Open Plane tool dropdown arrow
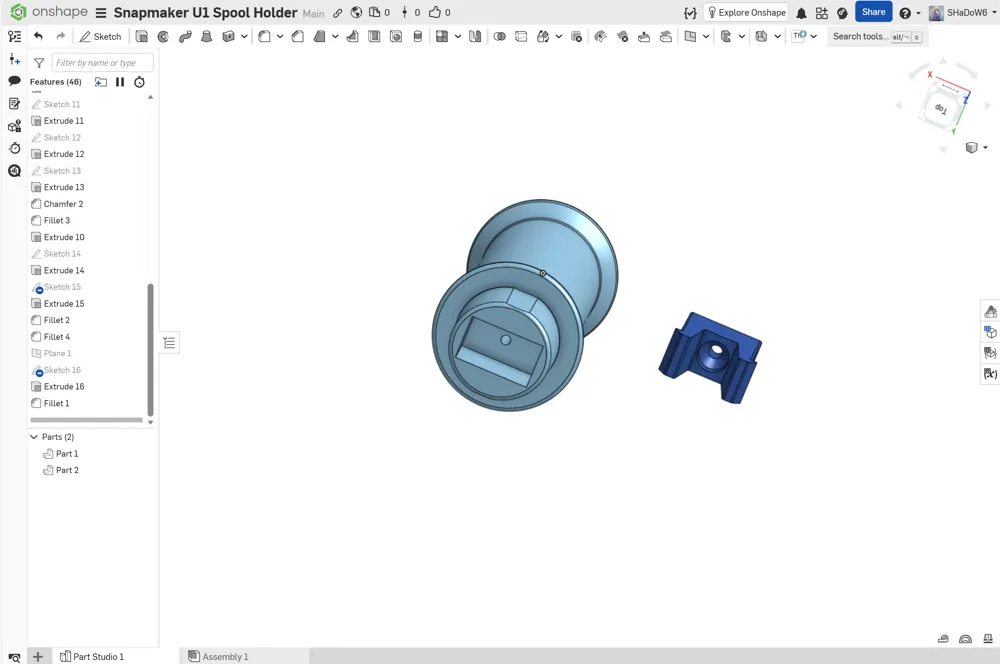 (x=705, y=36)
